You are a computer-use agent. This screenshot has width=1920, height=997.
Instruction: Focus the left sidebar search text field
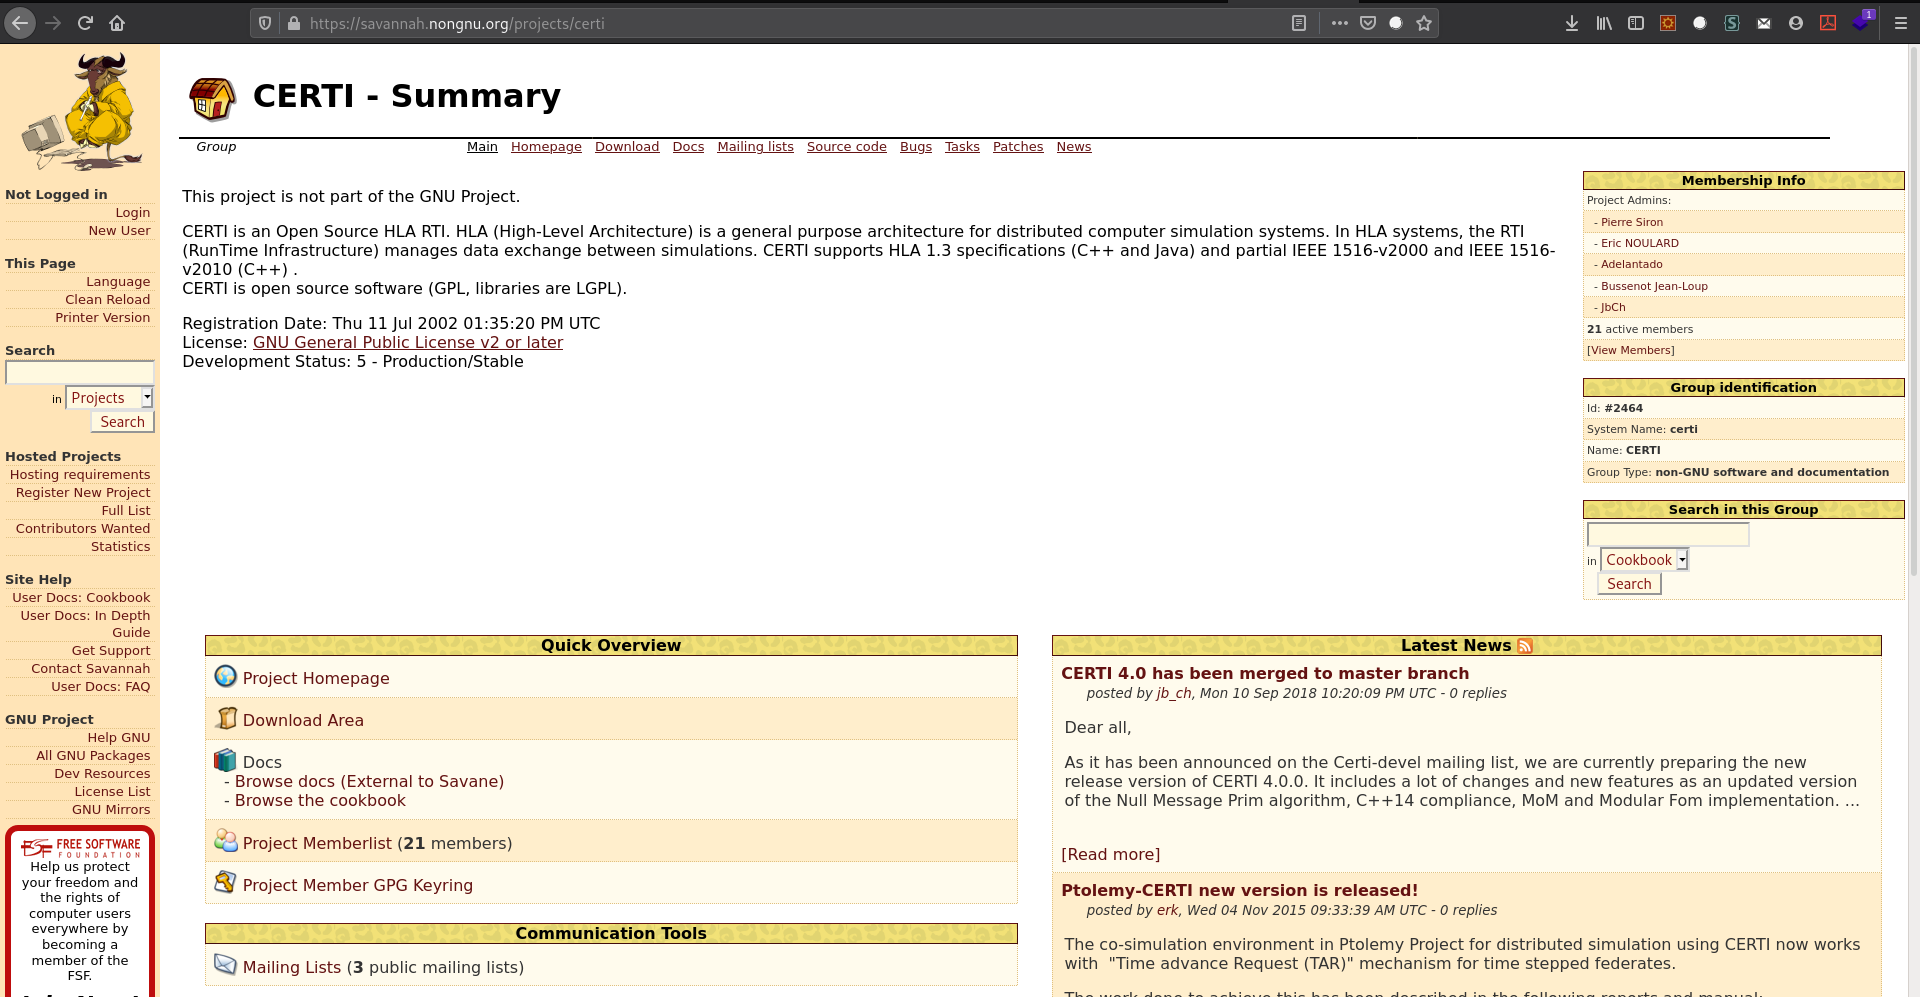pos(80,373)
